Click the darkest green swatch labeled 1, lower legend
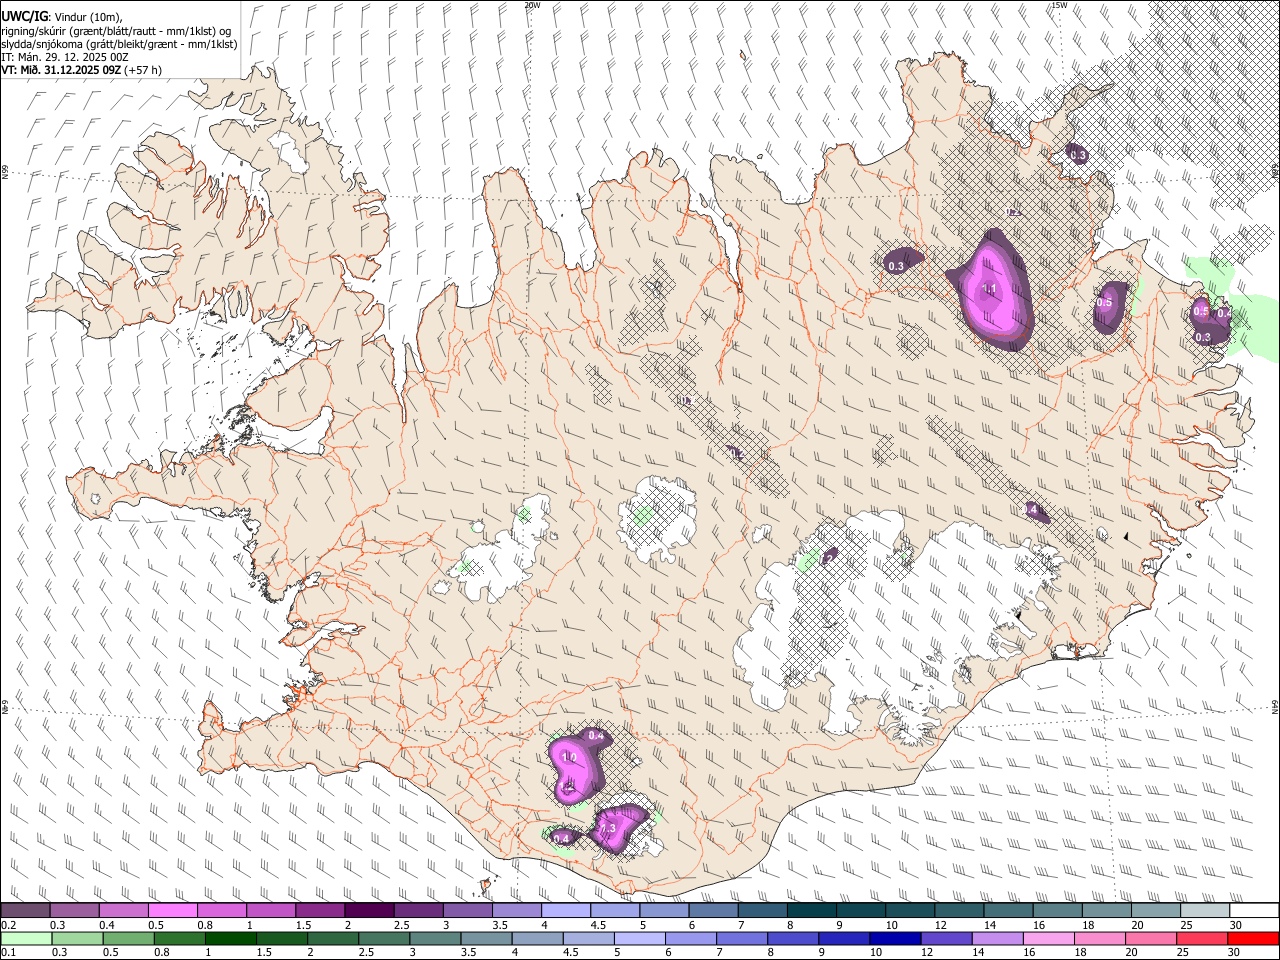 [x=230, y=938]
